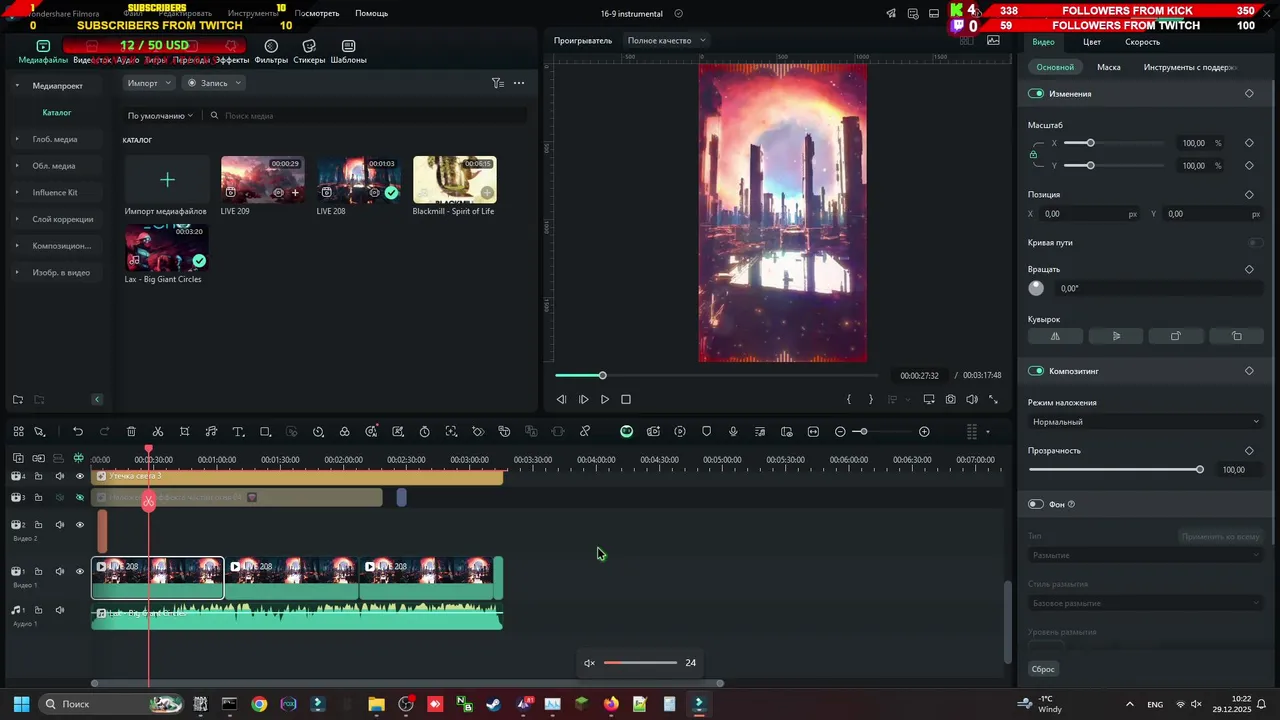Take a preview snapshot with camera icon
The height and width of the screenshot is (720, 1280).
(950, 399)
